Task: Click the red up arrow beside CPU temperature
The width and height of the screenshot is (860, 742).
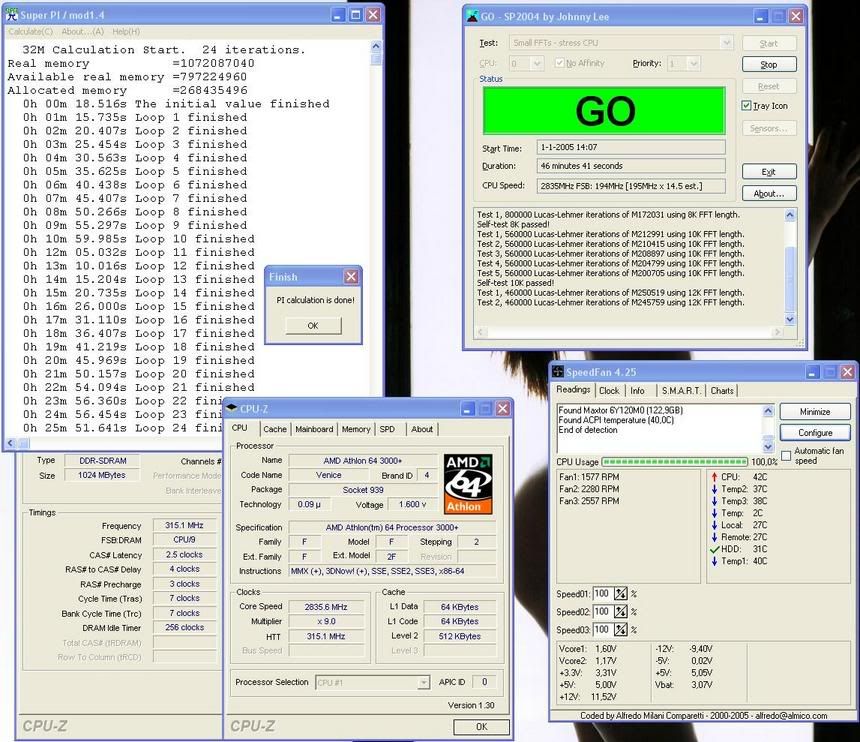Action: (714, 477)
